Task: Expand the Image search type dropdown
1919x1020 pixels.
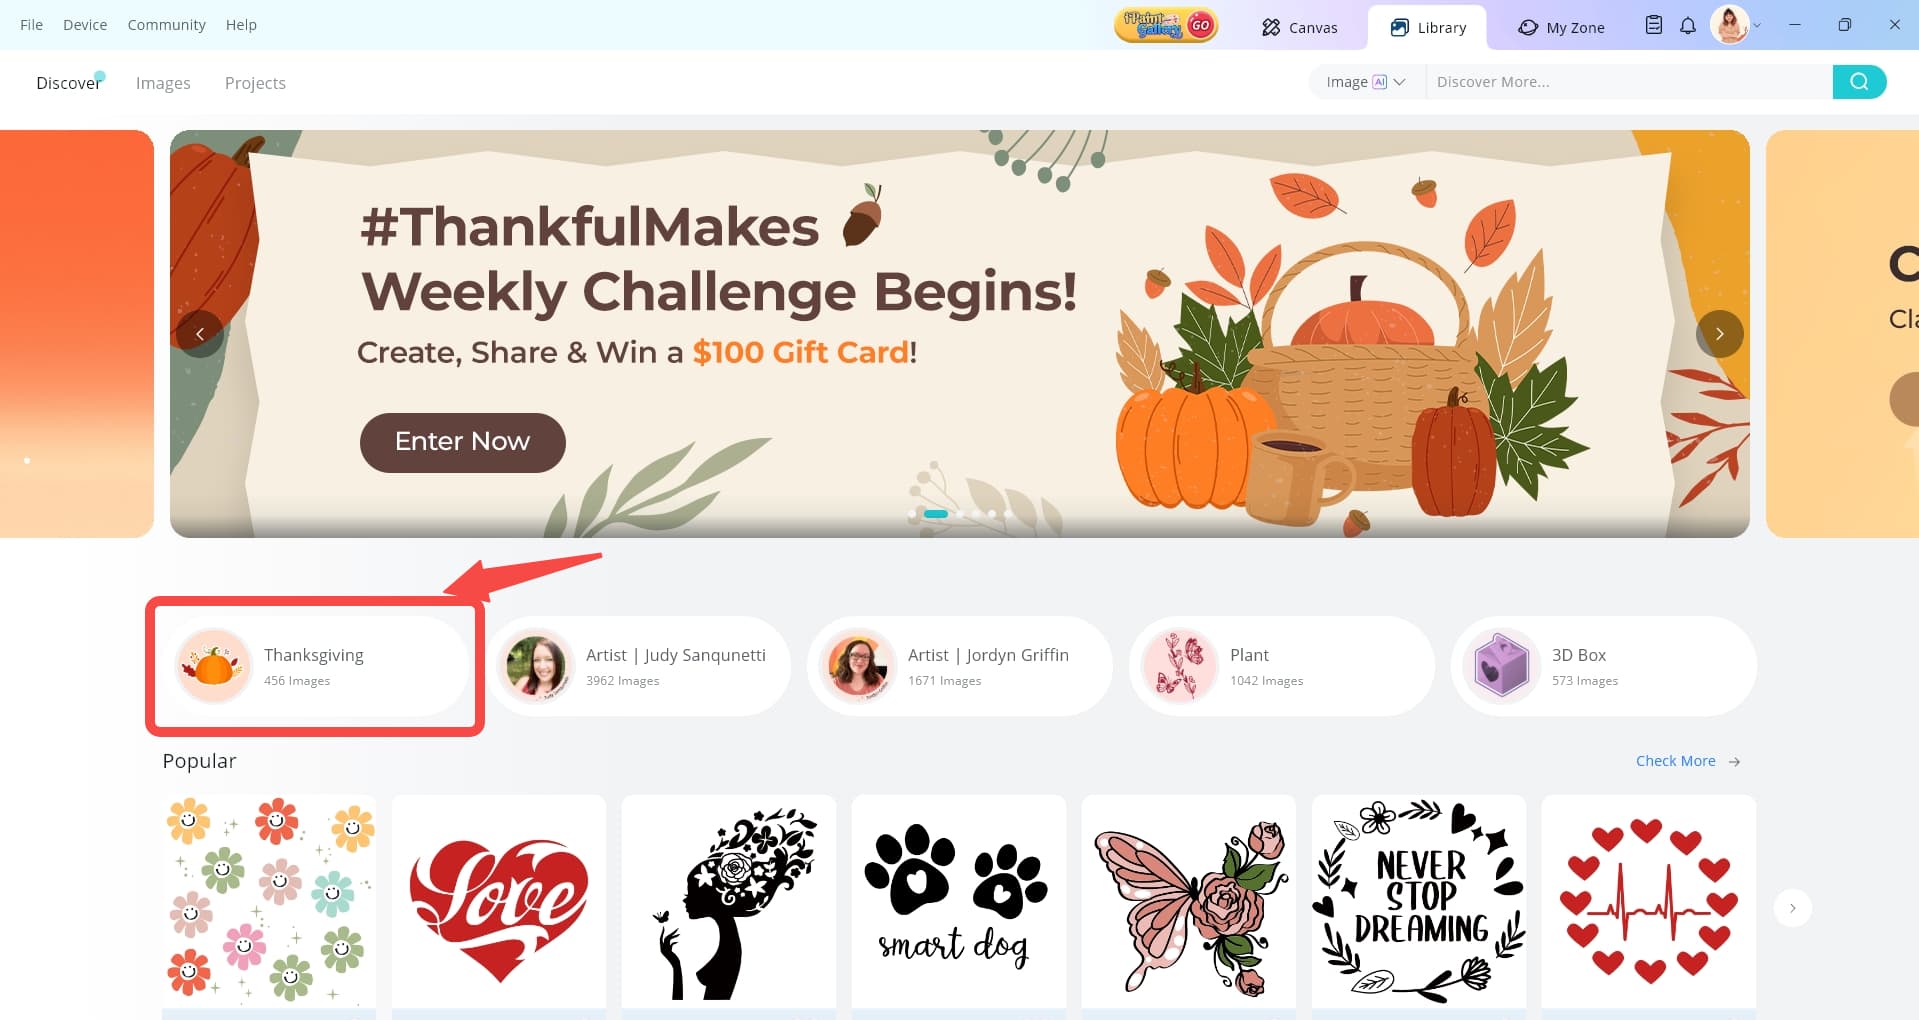Action: coord(1366,82)
